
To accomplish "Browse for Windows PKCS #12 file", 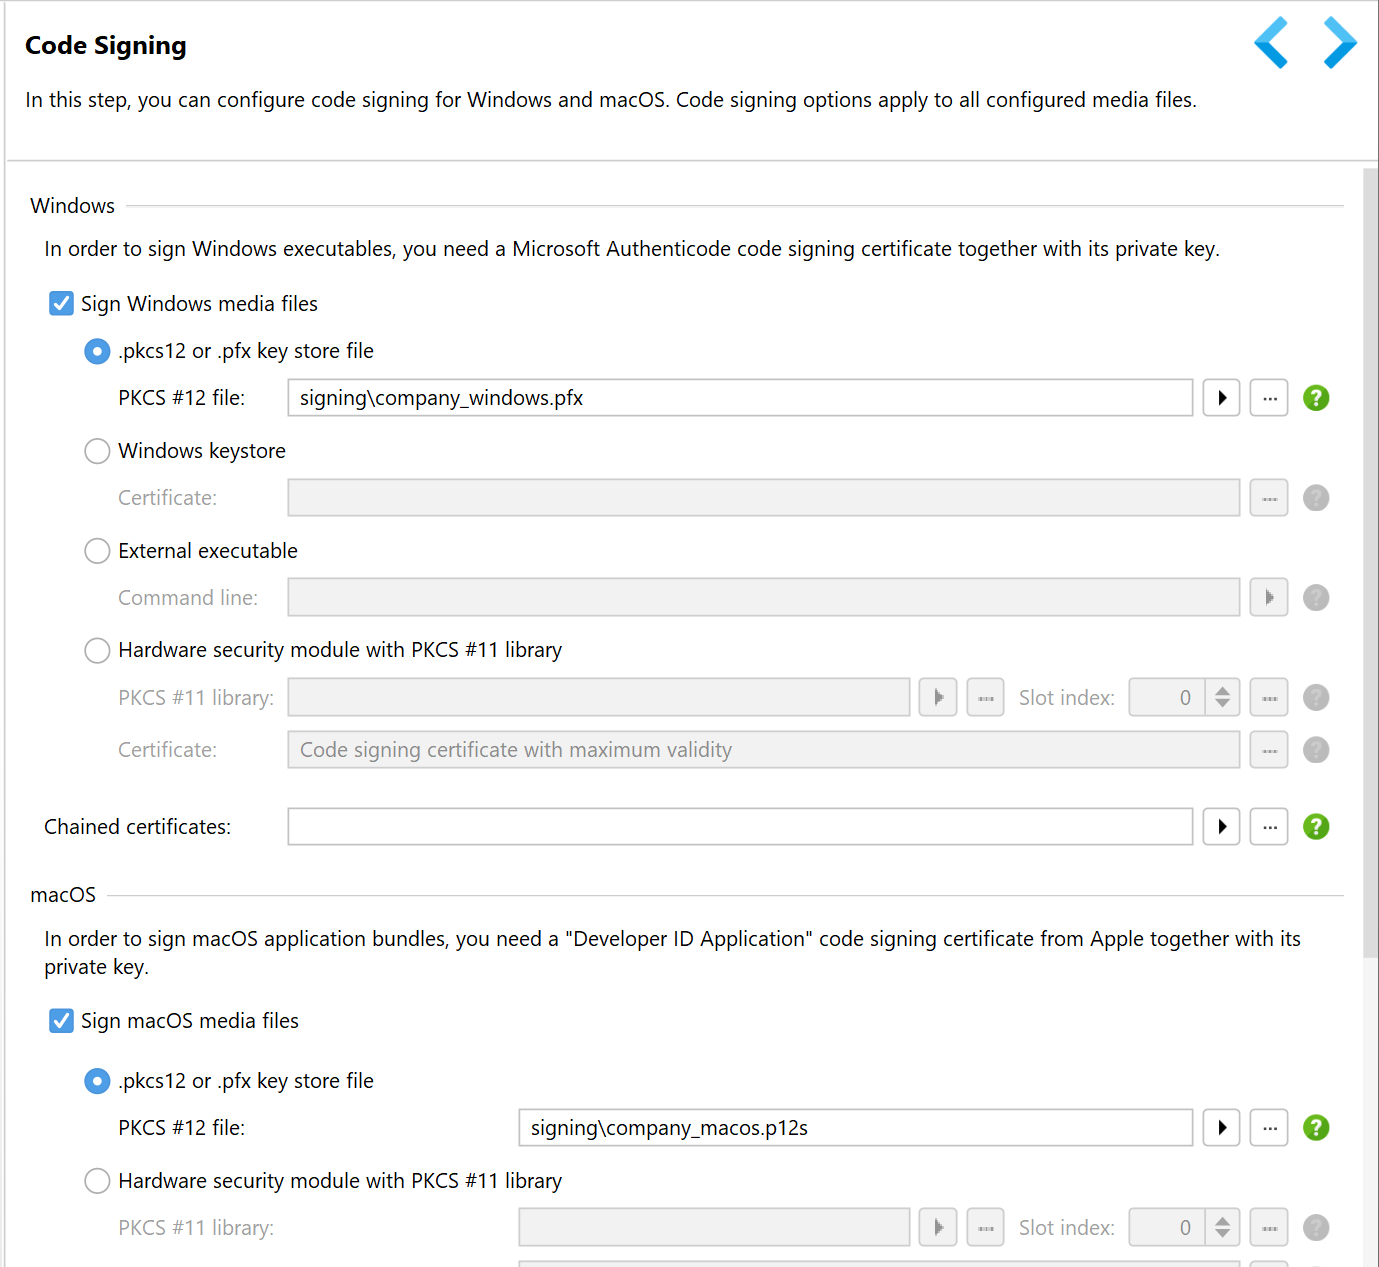I will (1269, 398).
